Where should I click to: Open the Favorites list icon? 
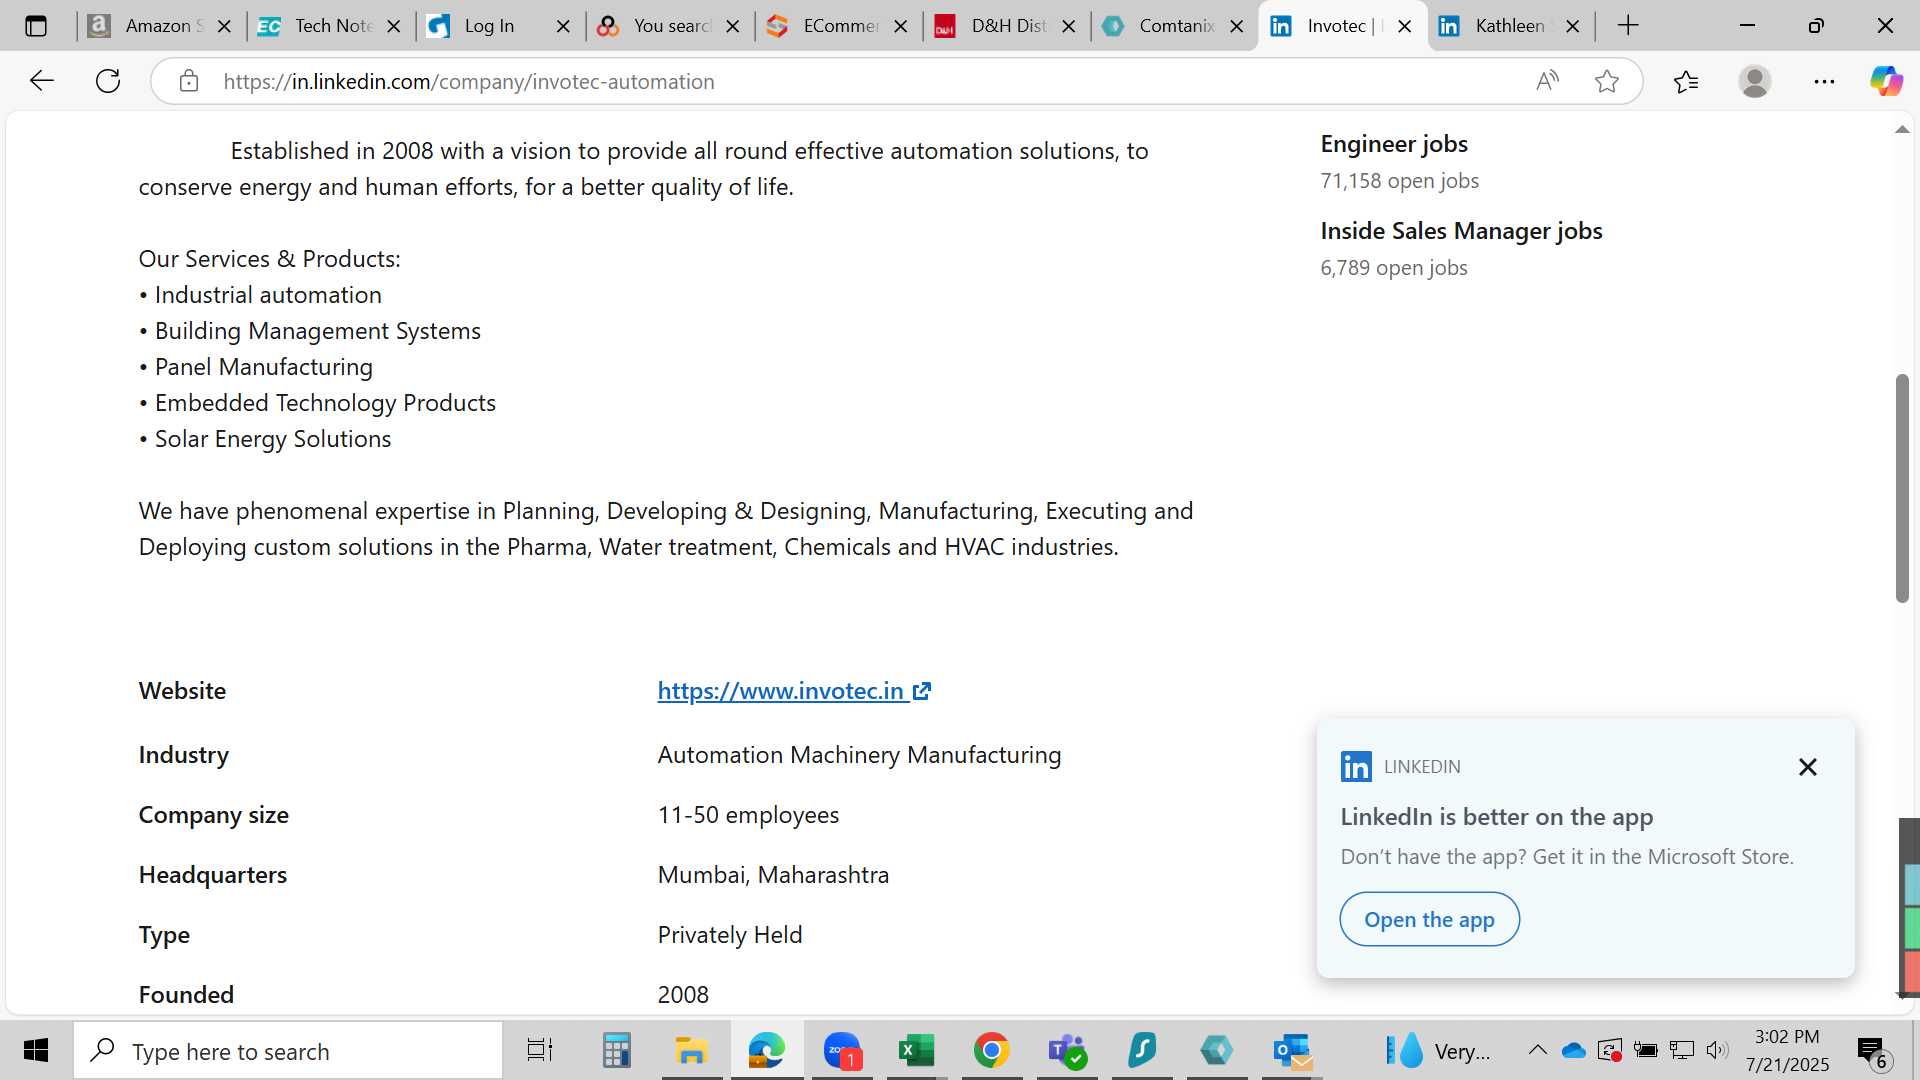click(1686, 81)
